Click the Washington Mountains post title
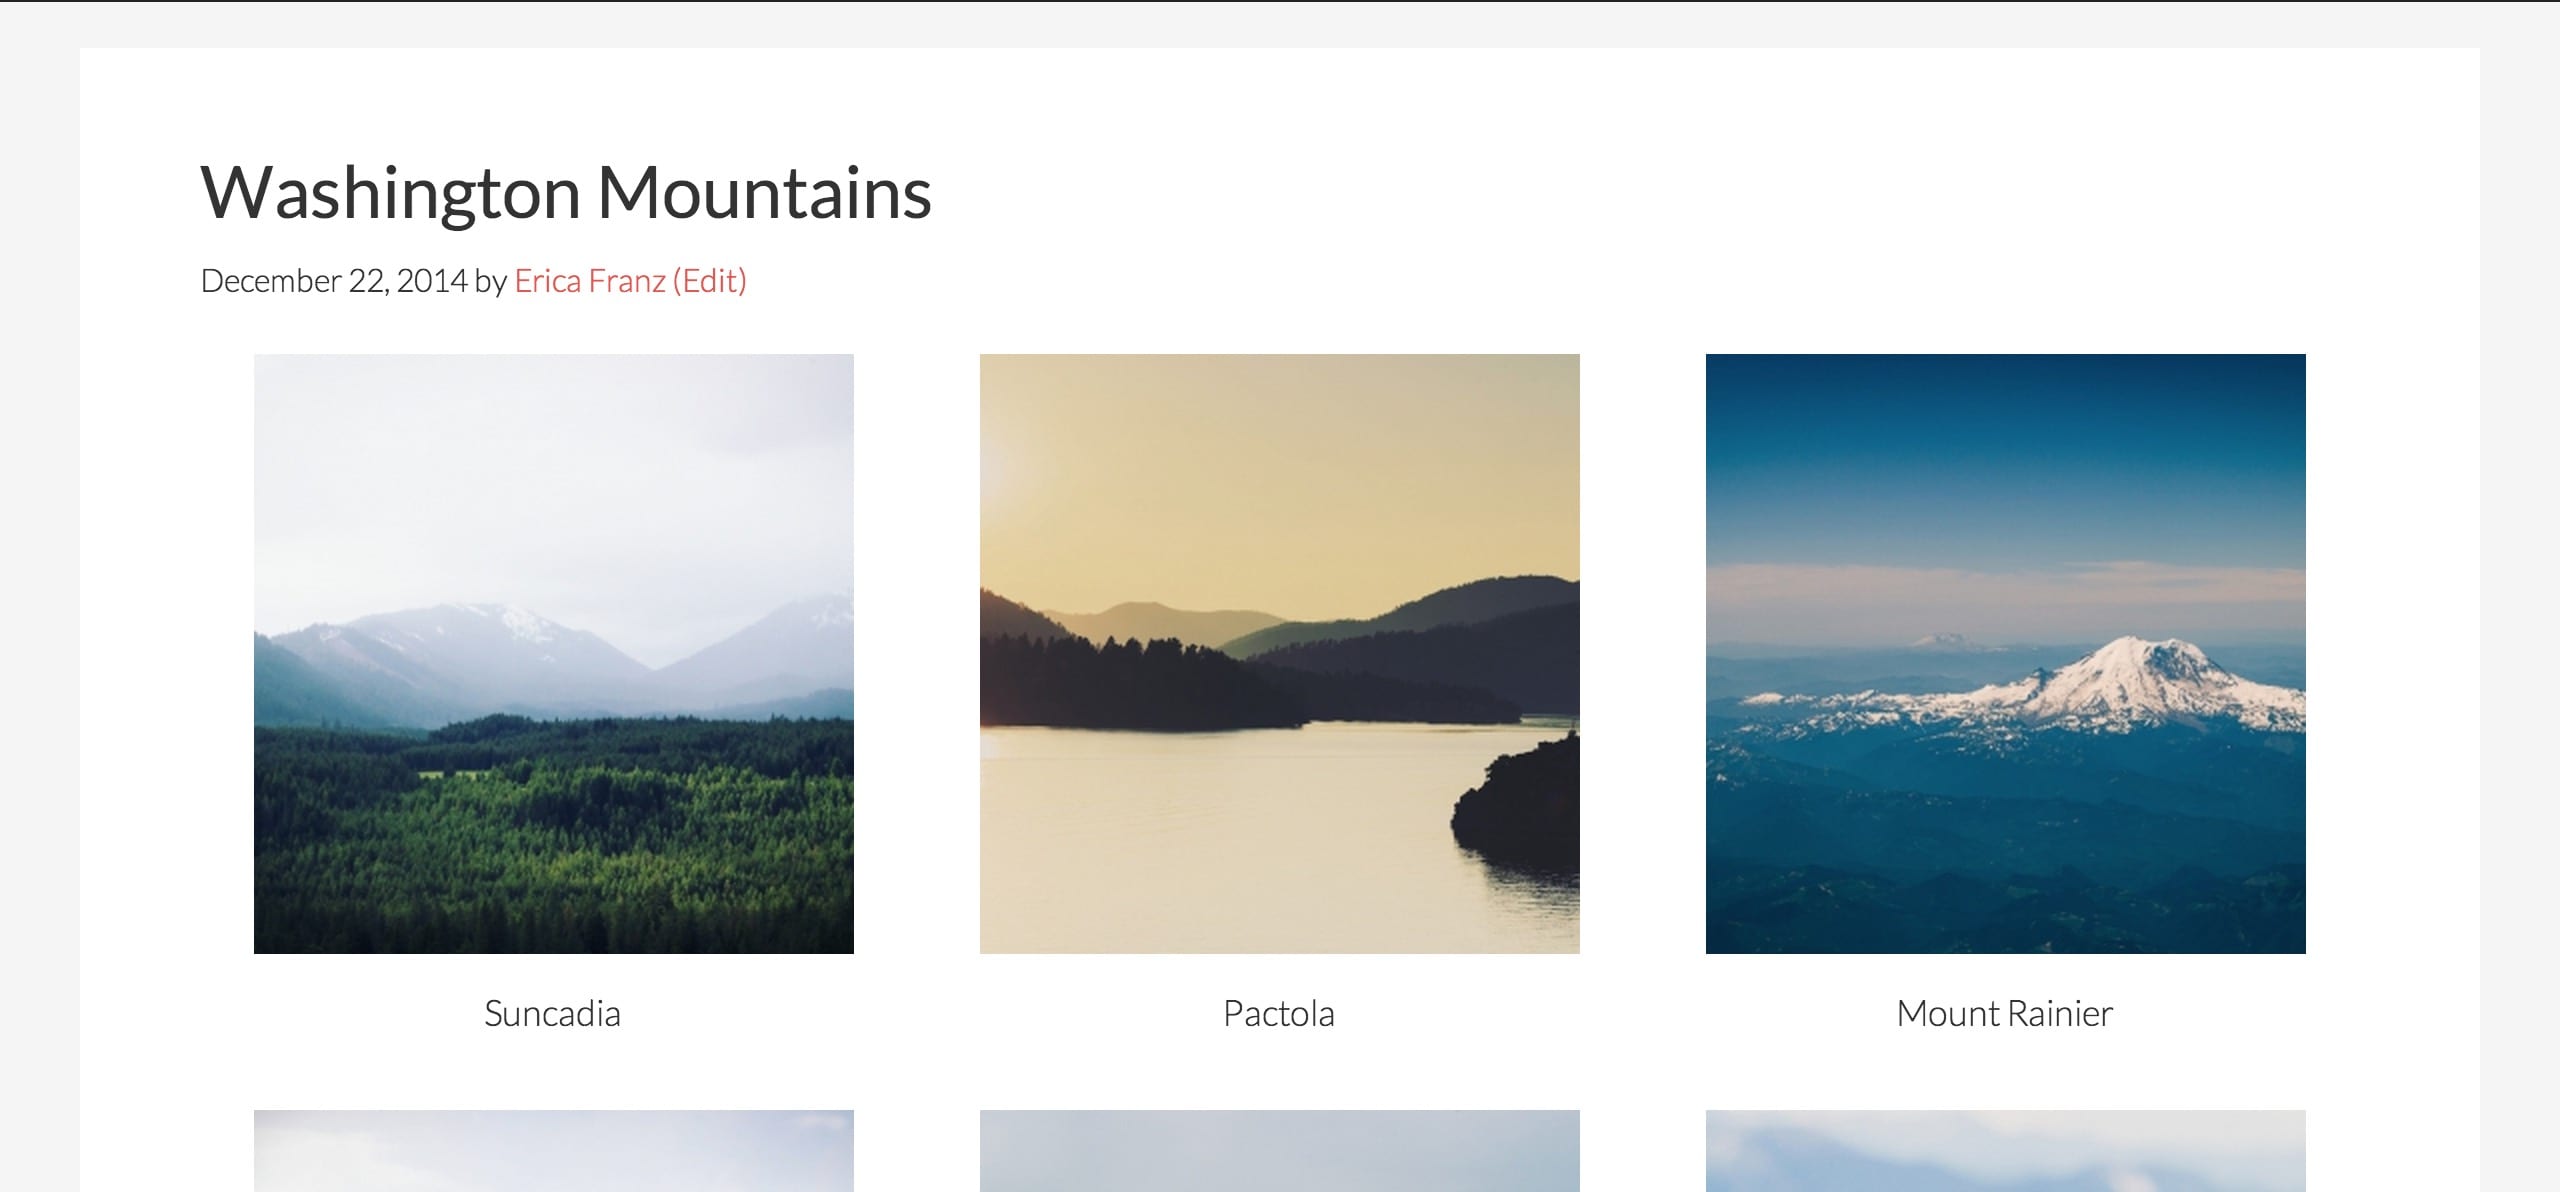 [x=566, y=193]
